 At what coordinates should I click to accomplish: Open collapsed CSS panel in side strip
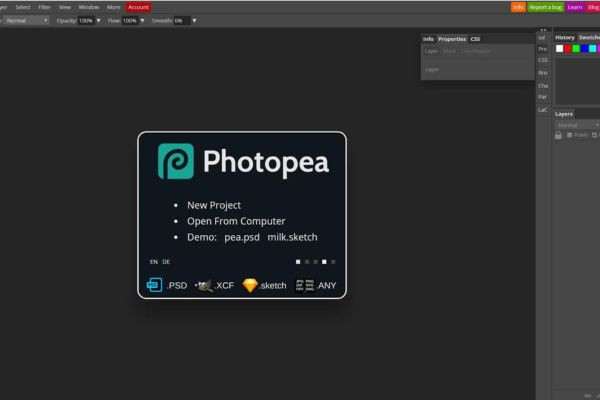pyautogui.click(x=543, y=60)
